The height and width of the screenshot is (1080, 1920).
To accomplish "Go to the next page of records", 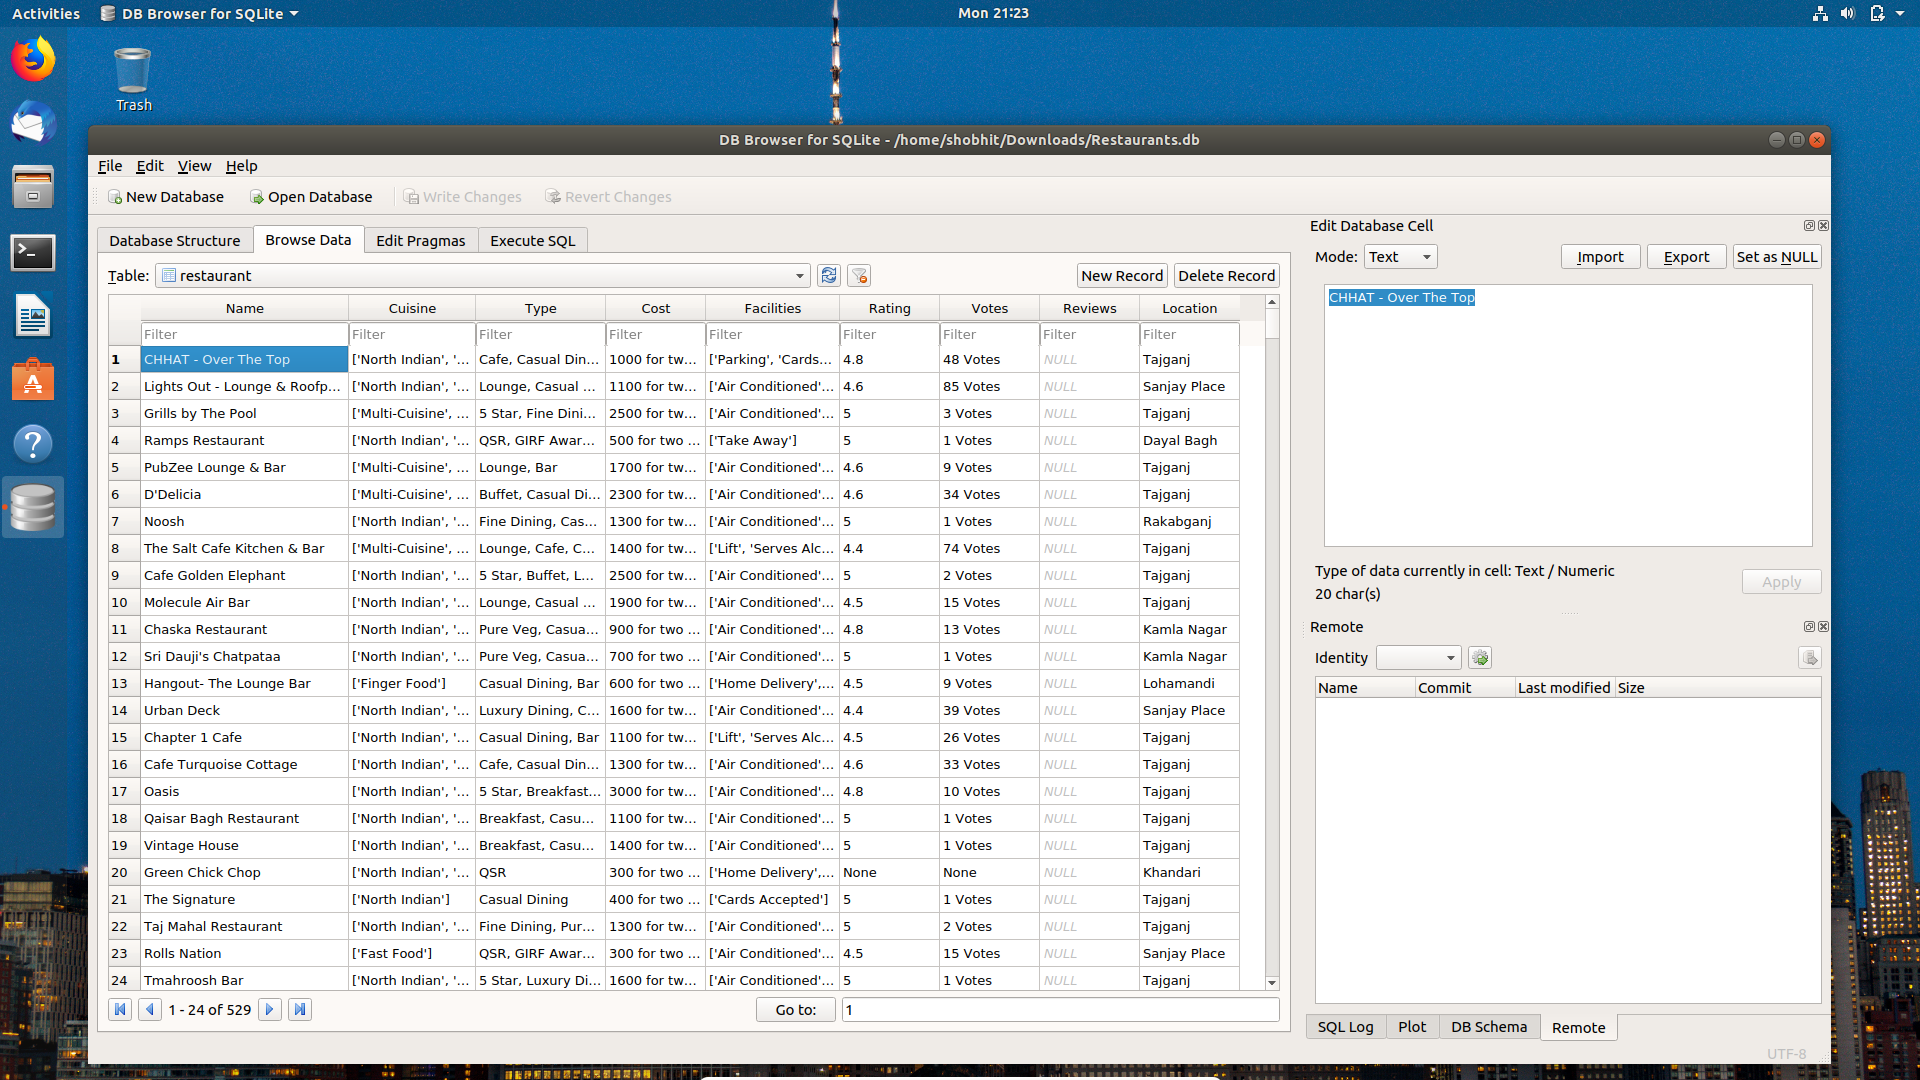I will (269, 1010).
